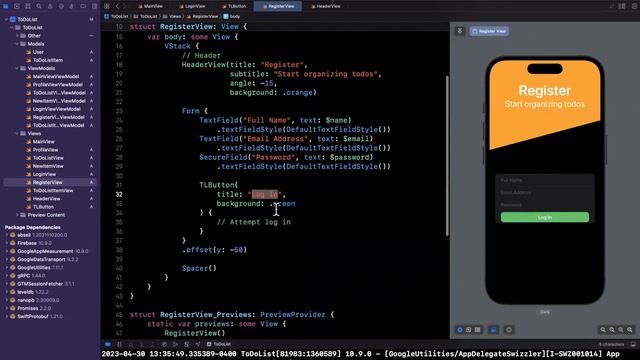Open the Report navigator icon
This screenshot has height=360, width=640.
[94, 6]
